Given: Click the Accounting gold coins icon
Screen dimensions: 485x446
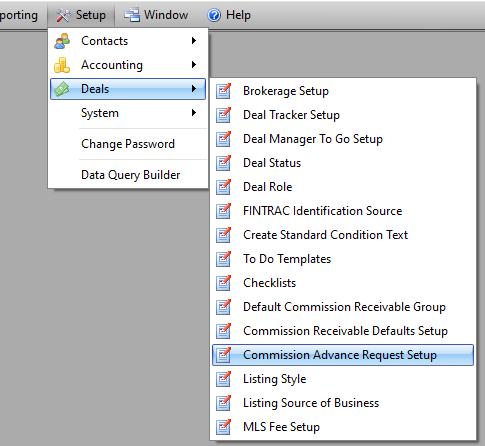Looking at the screenshot, I should point(62,65).
